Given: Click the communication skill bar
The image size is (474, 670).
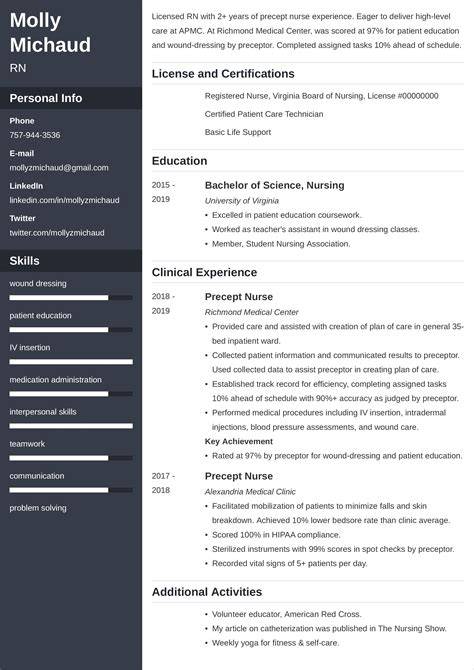Looking at the screenshot, I should (71, 490).
